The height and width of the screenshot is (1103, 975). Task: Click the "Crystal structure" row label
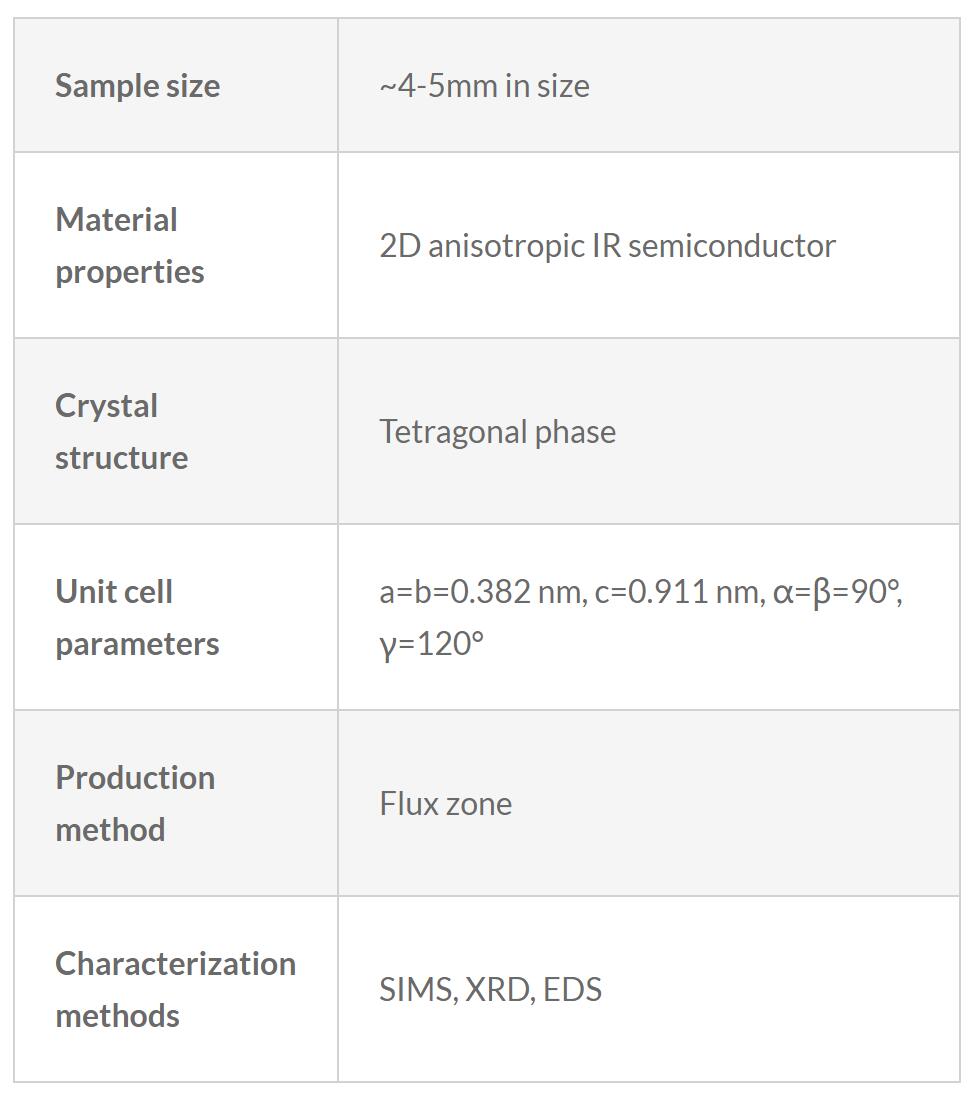[x=121, y=432]
